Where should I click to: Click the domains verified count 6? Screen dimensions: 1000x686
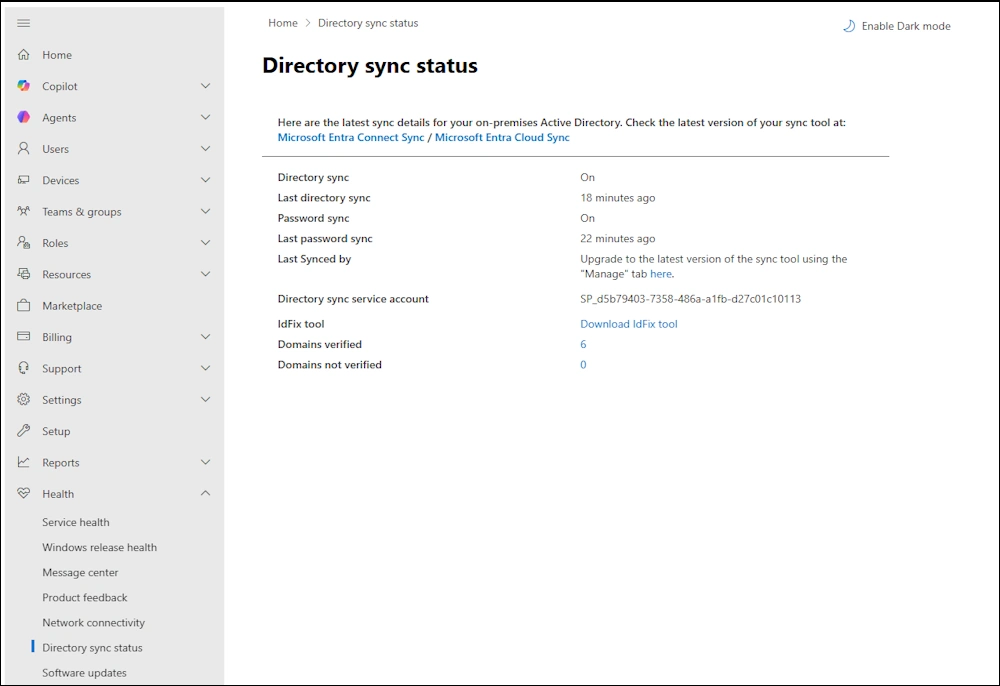coord(583,344)
